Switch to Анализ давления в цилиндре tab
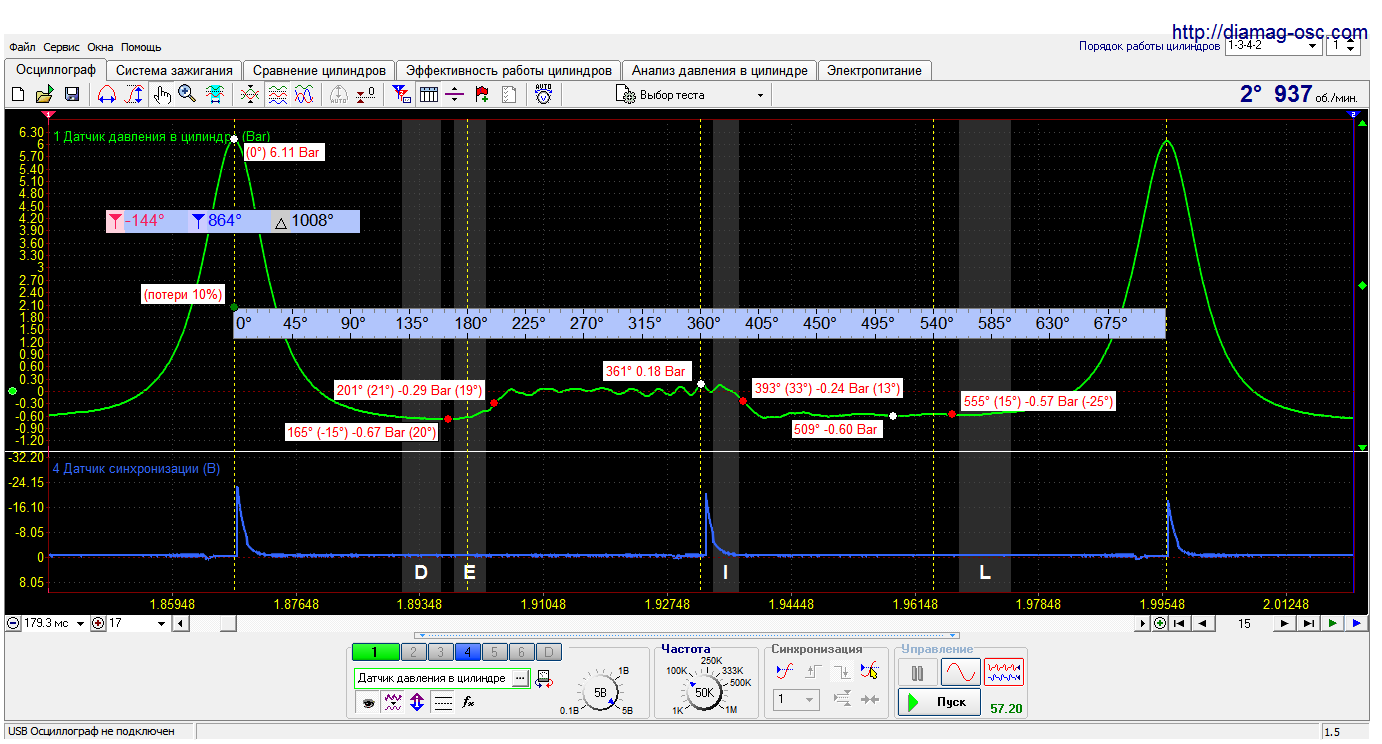 pos(719,71)
